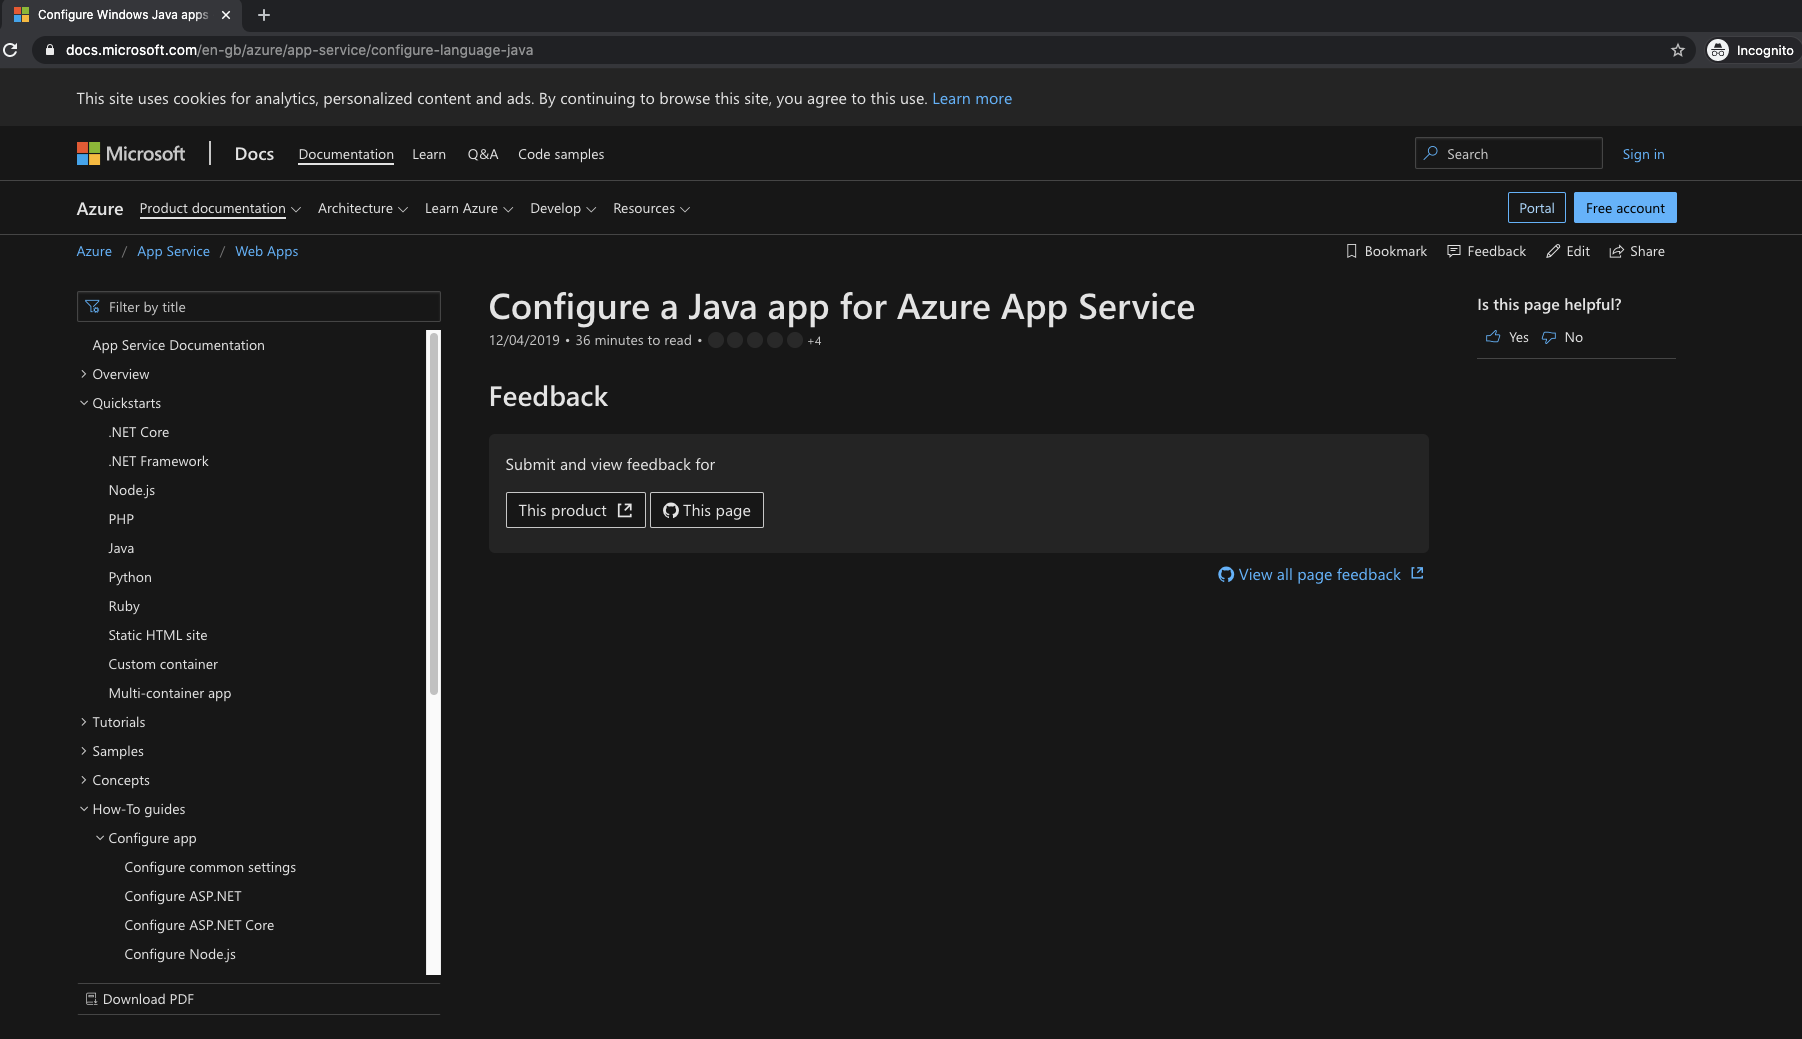The image size is (1802, 1039).
Task: Close the Configure Windows Java apps tab
Action: point(226,15)
